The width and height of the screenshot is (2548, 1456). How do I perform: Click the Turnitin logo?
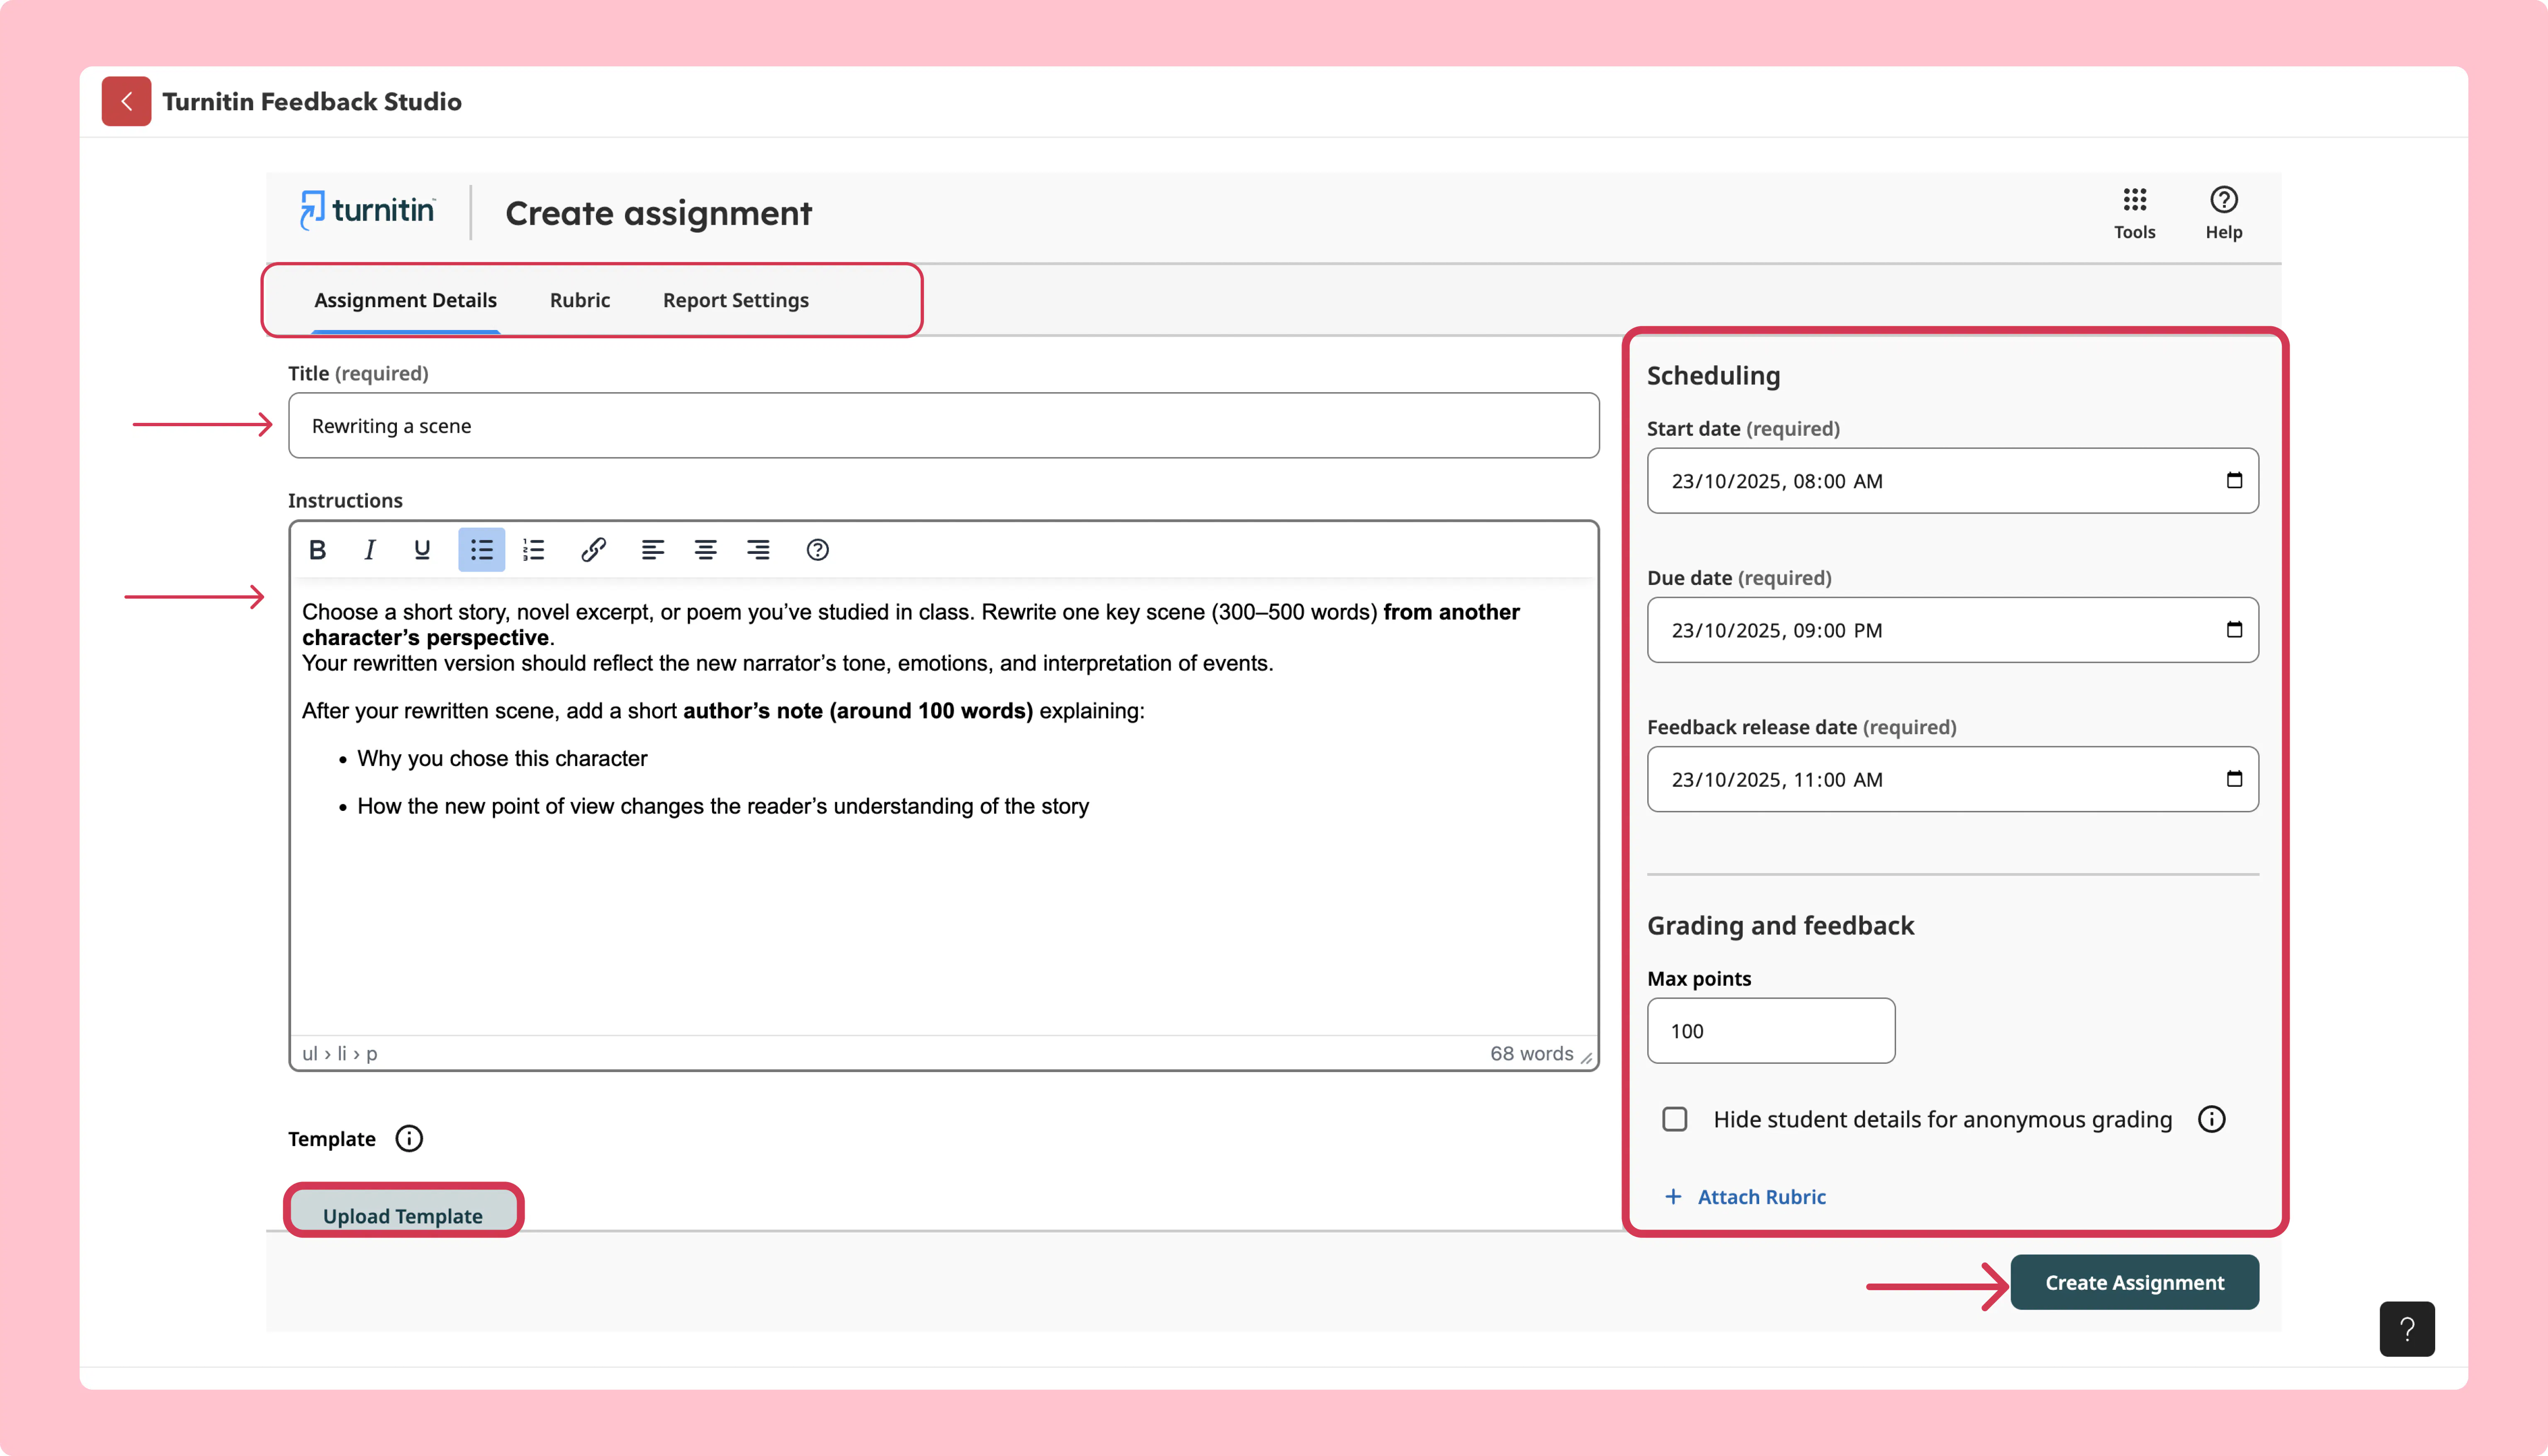[x=367, y=210]
